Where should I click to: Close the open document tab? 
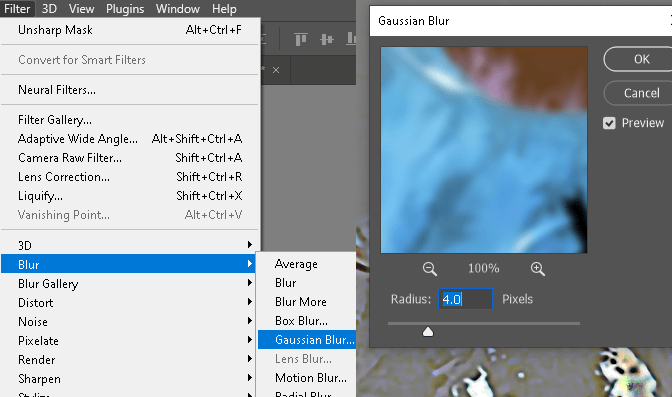click(x=276, y=70)
